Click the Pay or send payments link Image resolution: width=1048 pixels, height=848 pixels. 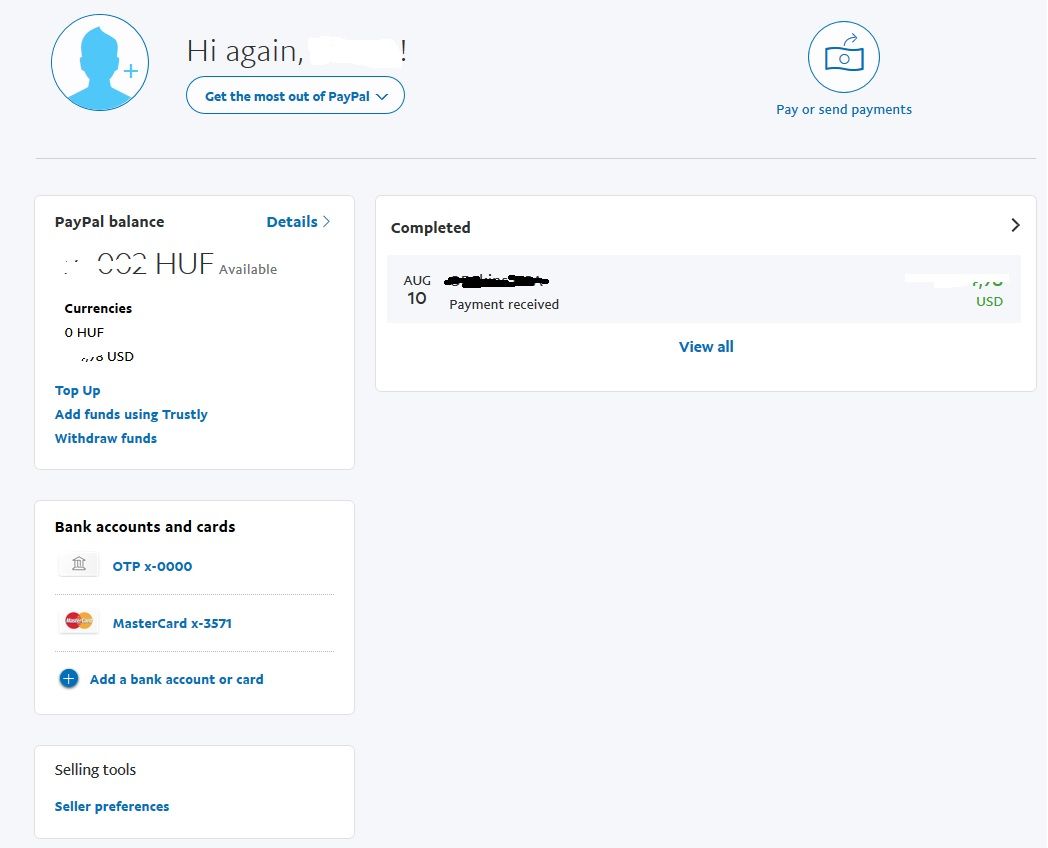click(843, 110)
